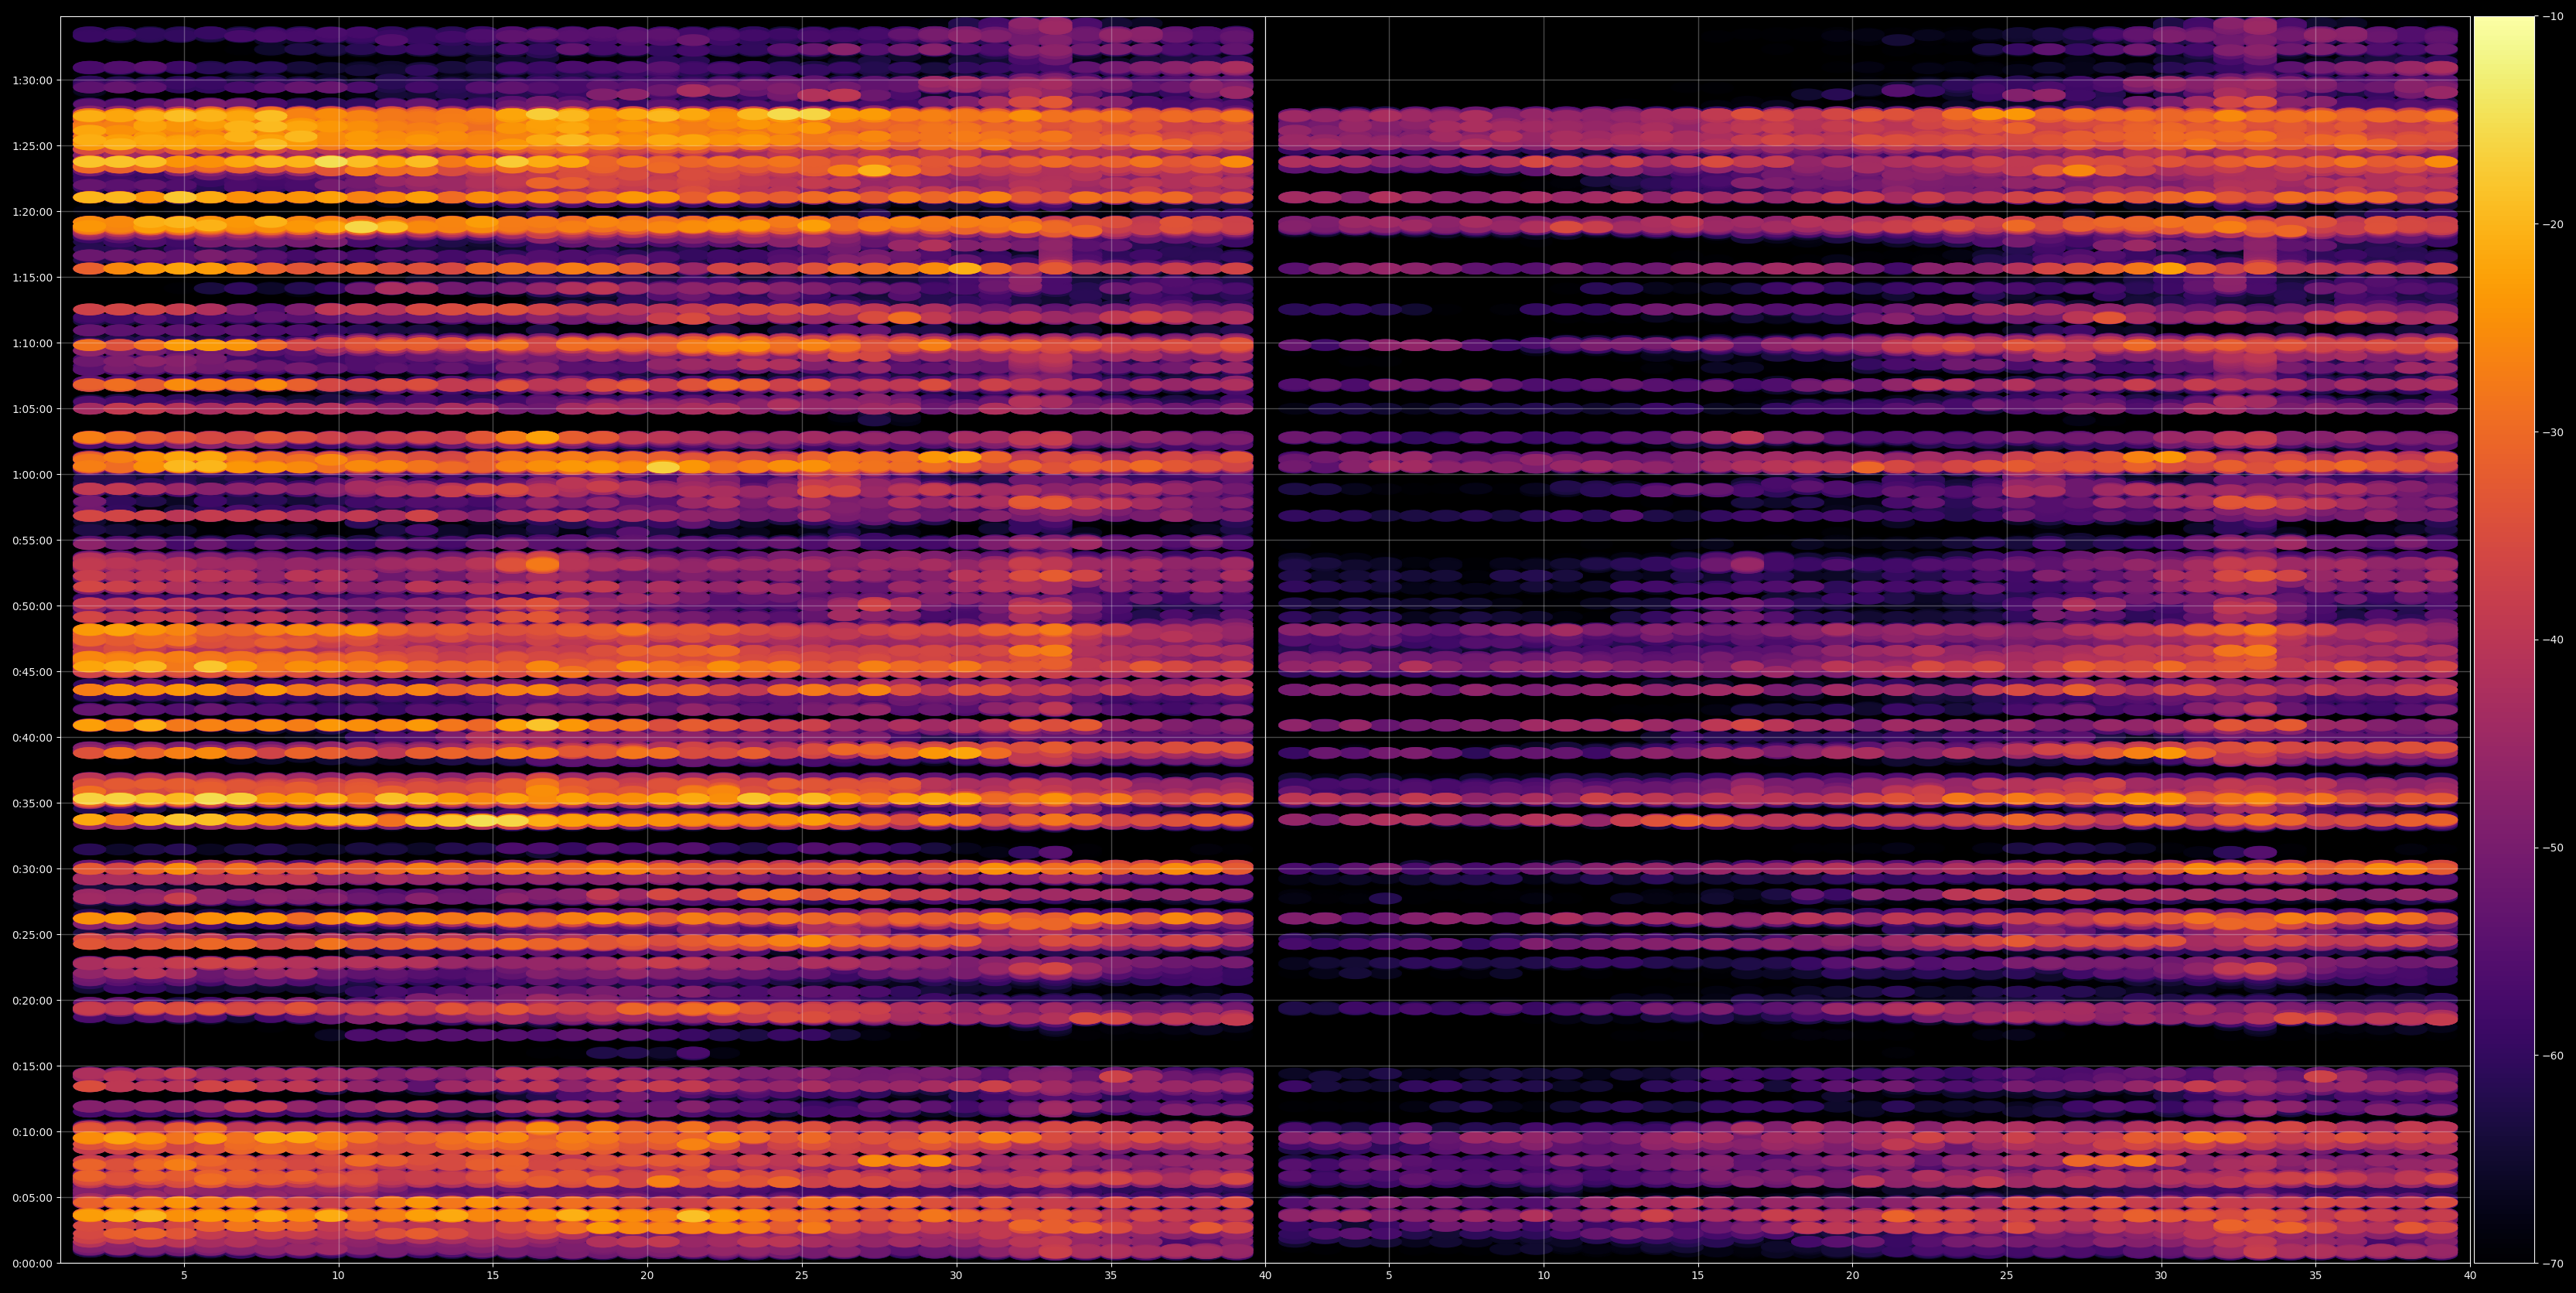The width and height of the screenshot is (2576, 1293).
Task: Click the 1:10:00 time axis label
Action: tap(32, 343)
